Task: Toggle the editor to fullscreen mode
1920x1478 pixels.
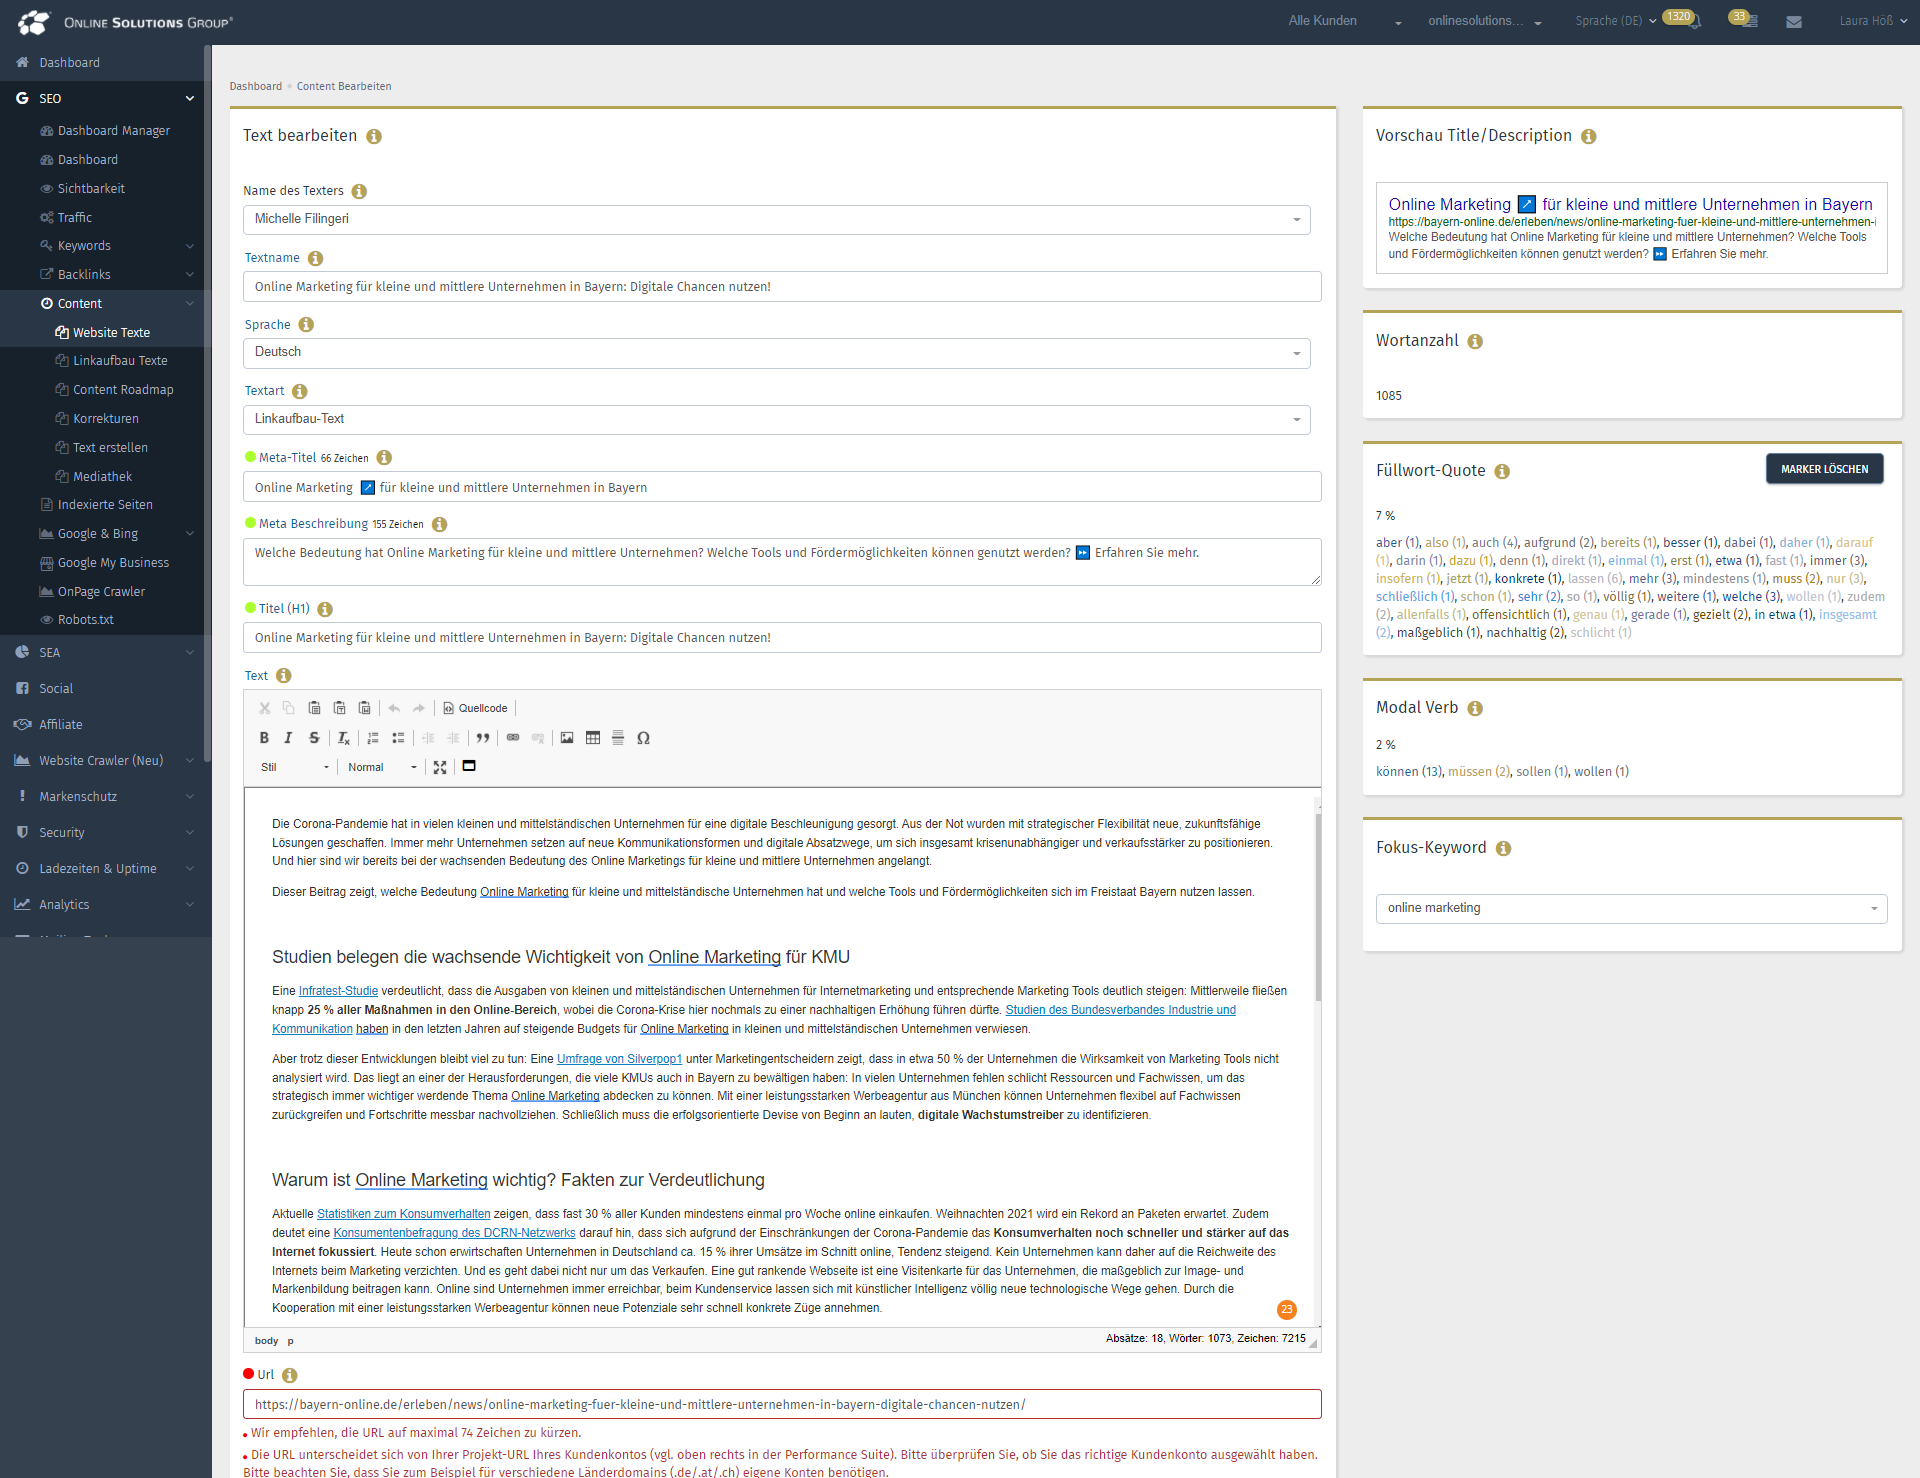Action: coord(440,767)
